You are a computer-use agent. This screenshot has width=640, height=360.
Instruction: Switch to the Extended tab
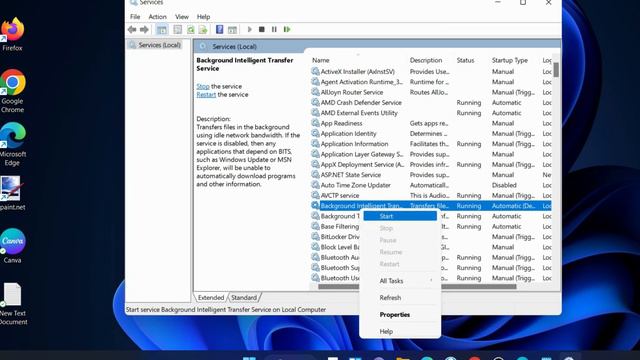[211, 298]
